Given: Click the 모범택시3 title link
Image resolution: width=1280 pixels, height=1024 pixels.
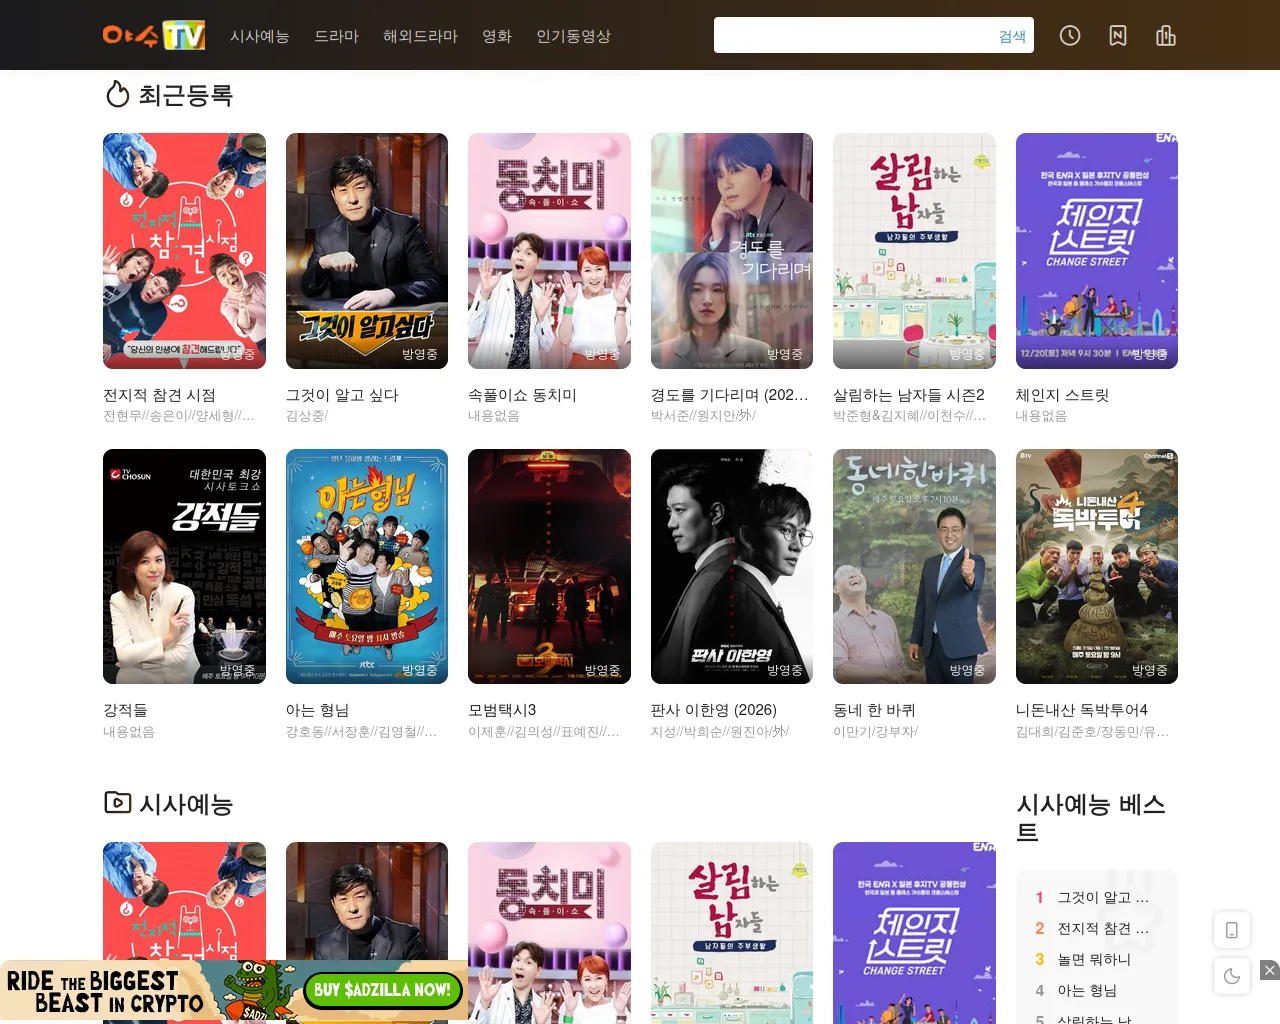Looking at the screenshot, I should point(502,710).
